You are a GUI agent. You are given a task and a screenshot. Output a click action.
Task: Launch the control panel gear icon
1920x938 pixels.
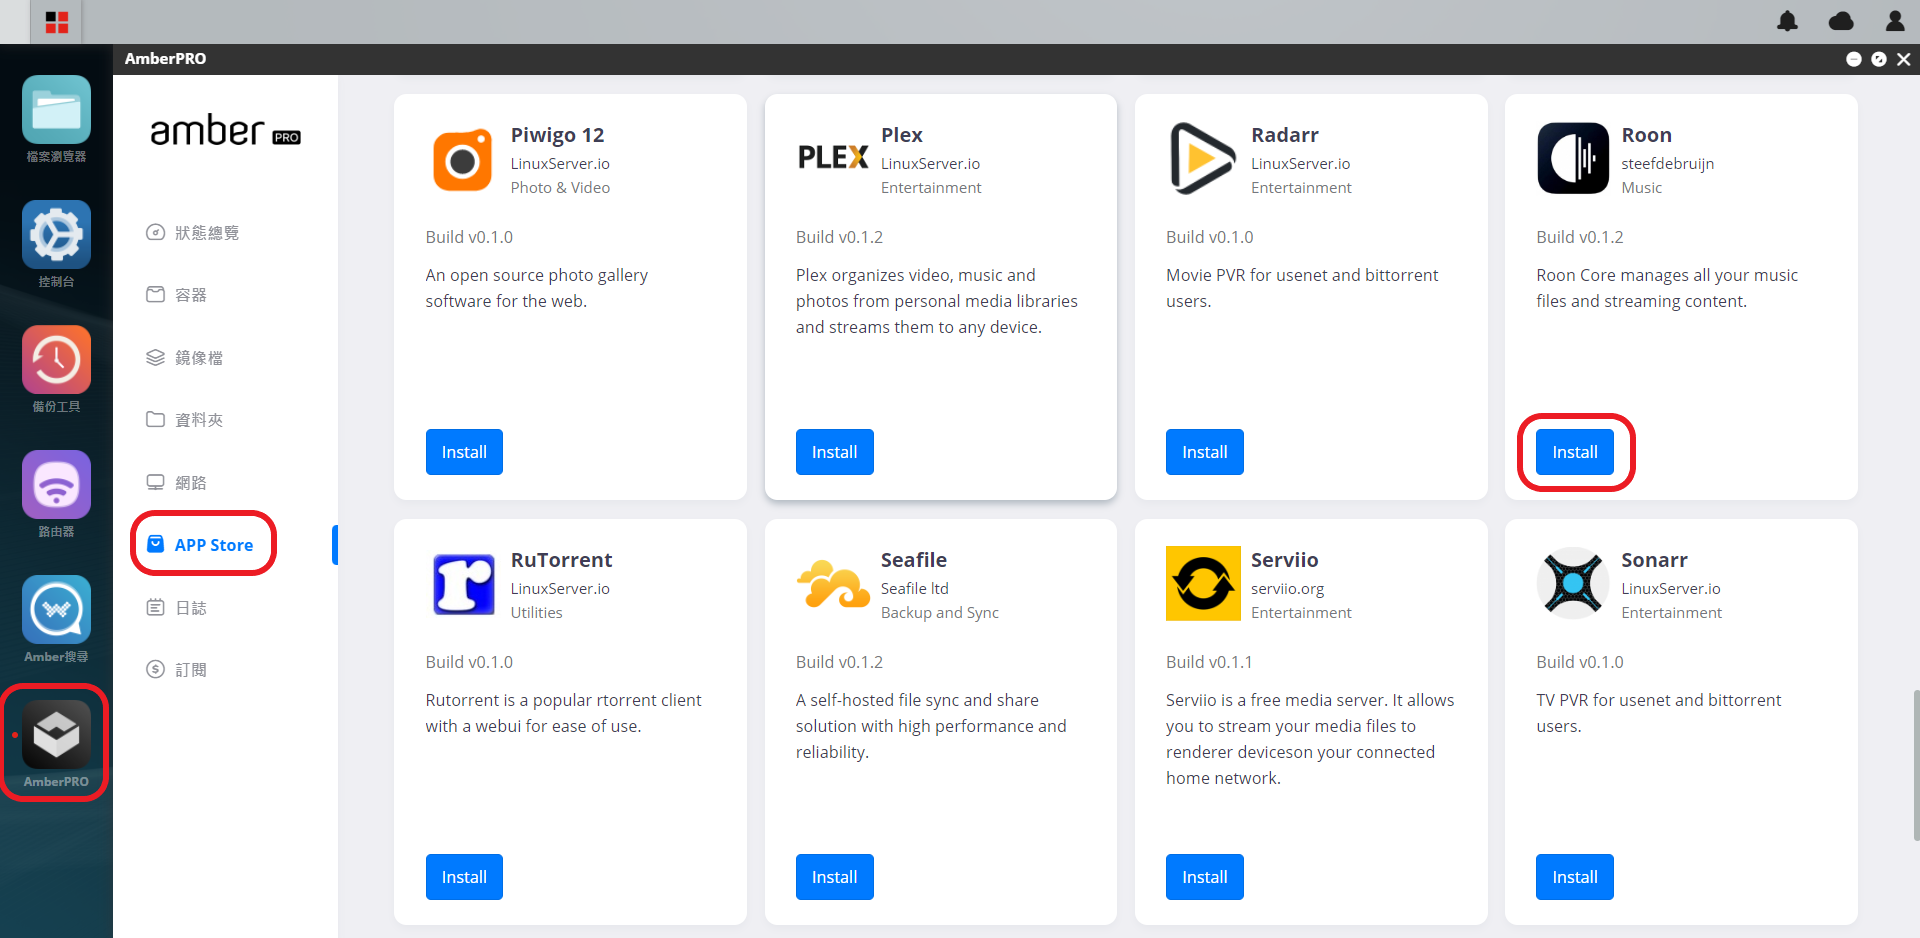[56, 234]
